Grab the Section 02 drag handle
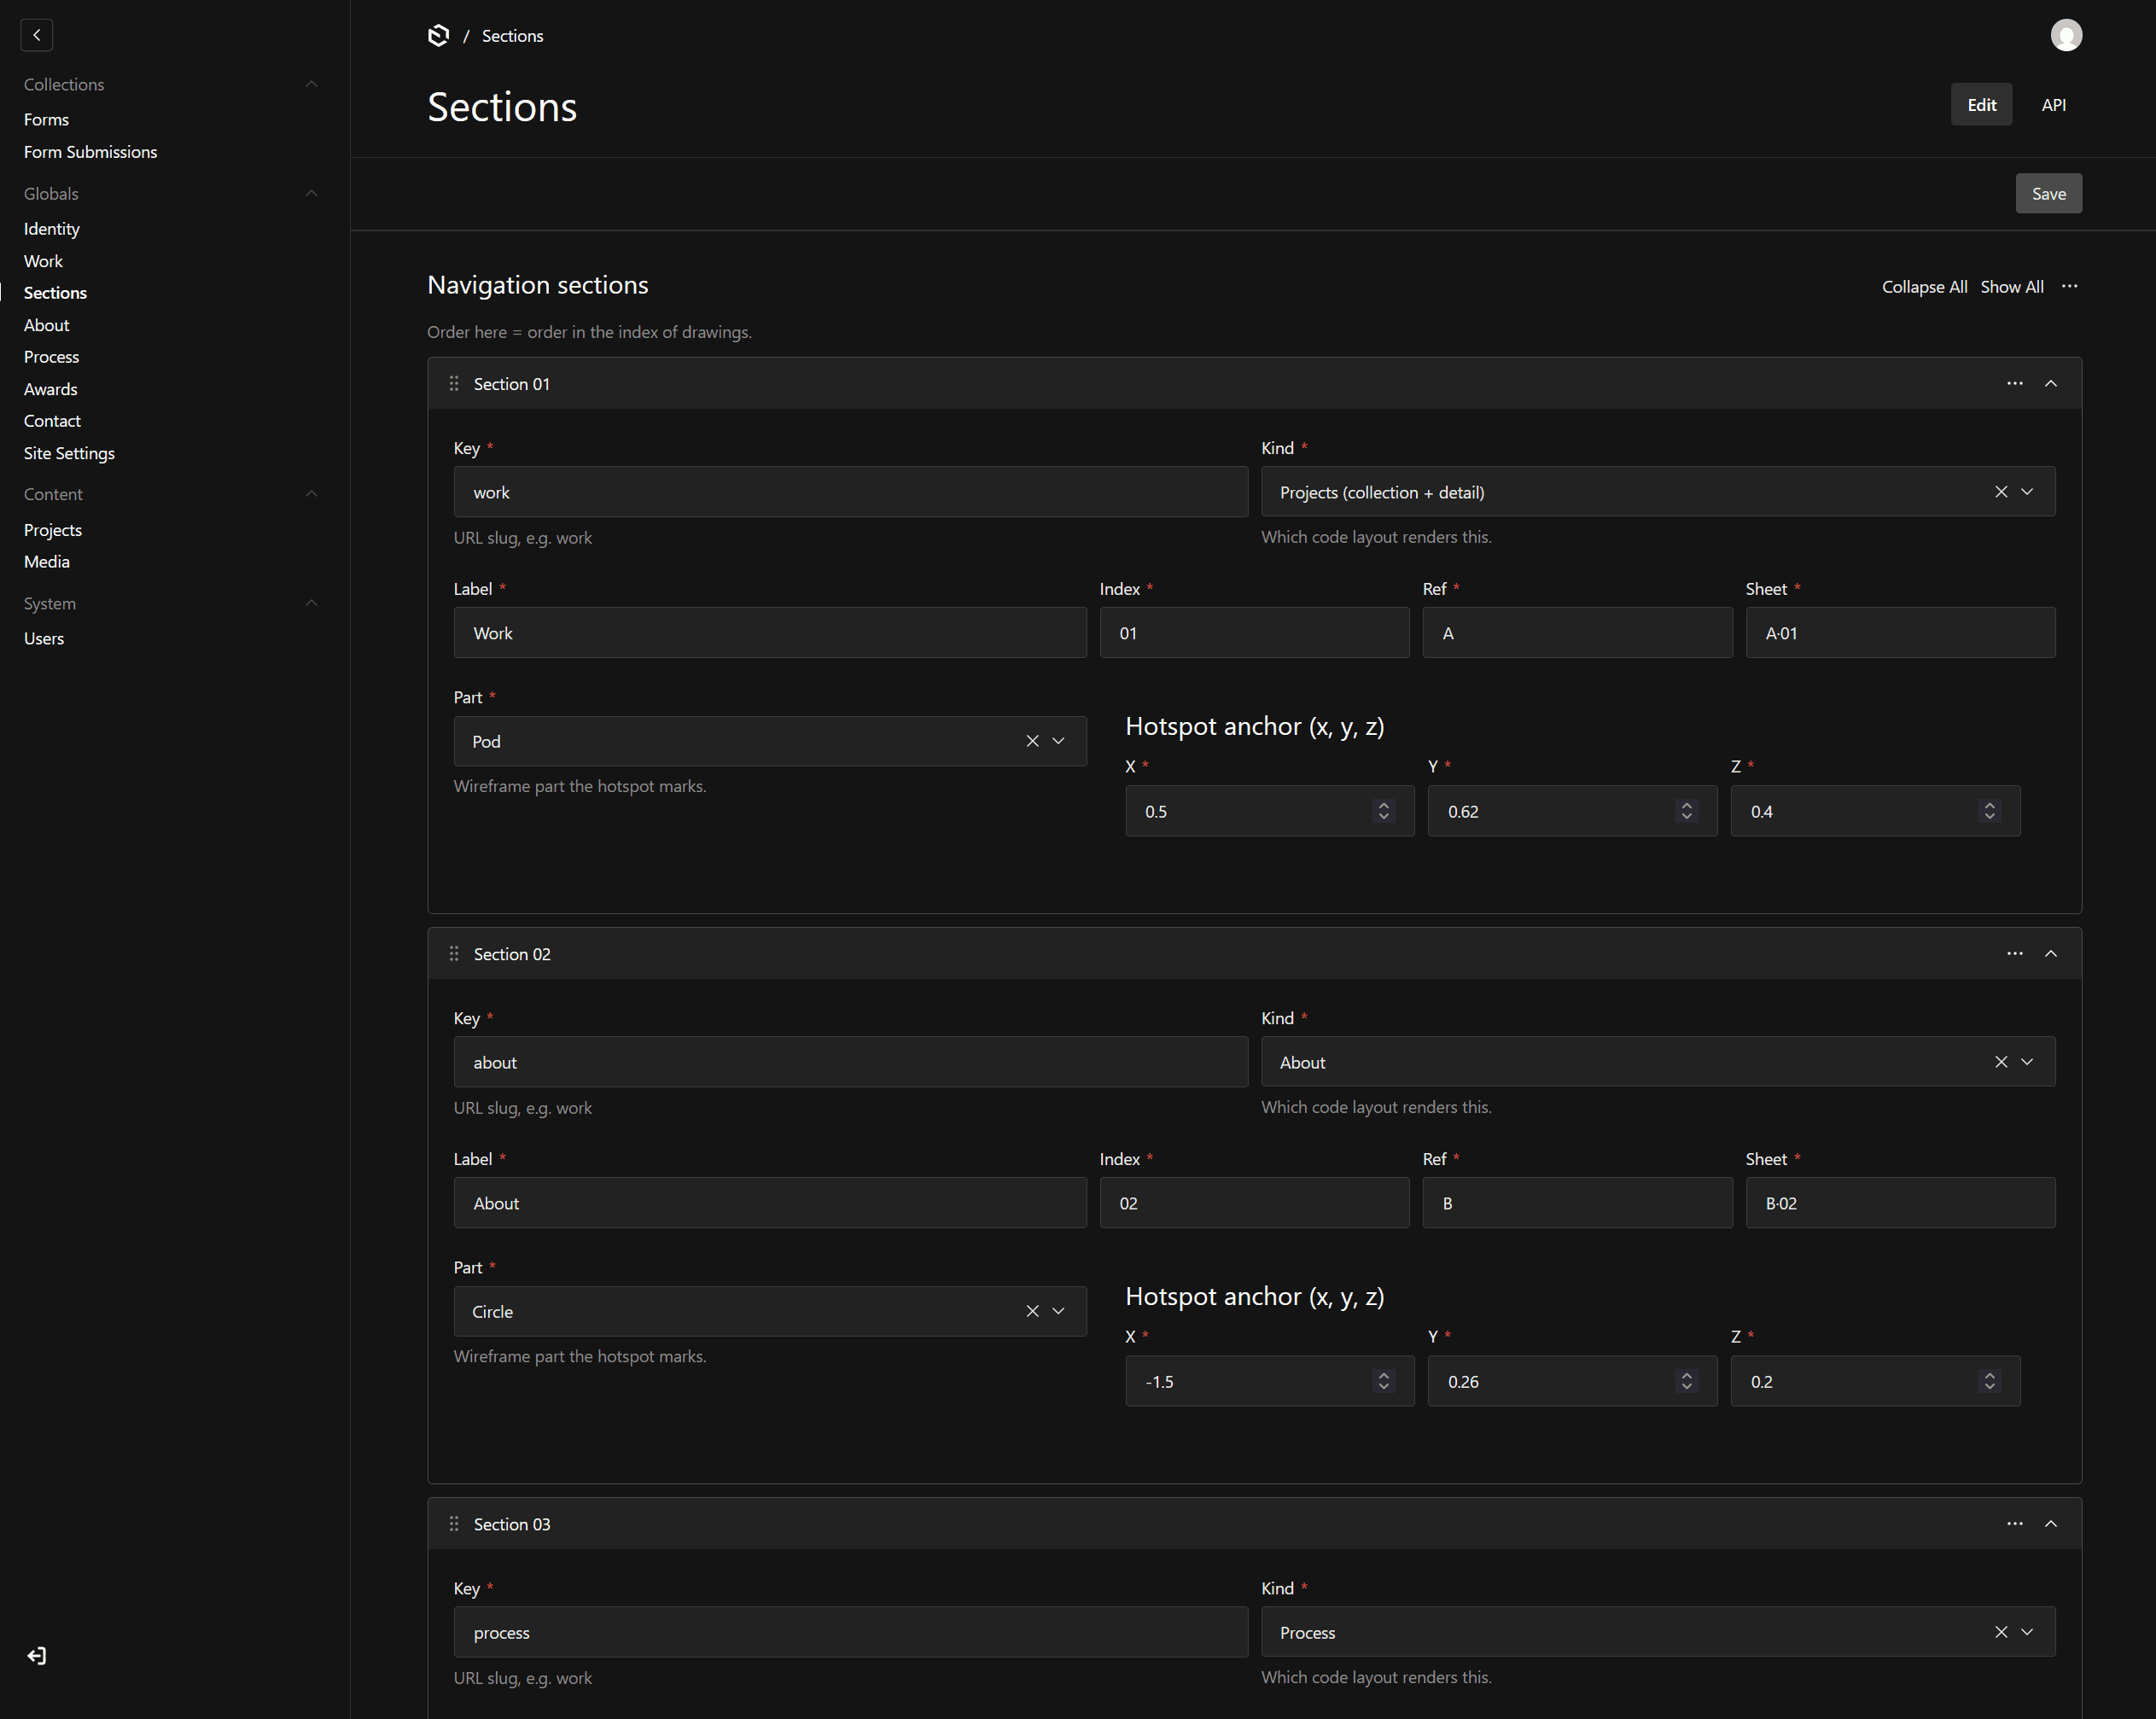The image size is (2156, 1719). (x=454, y=954)
